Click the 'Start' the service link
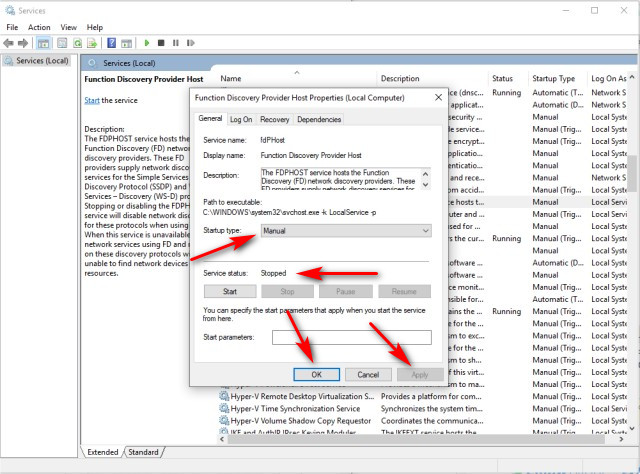Viewport: 640px width, 474px height. 92,100
